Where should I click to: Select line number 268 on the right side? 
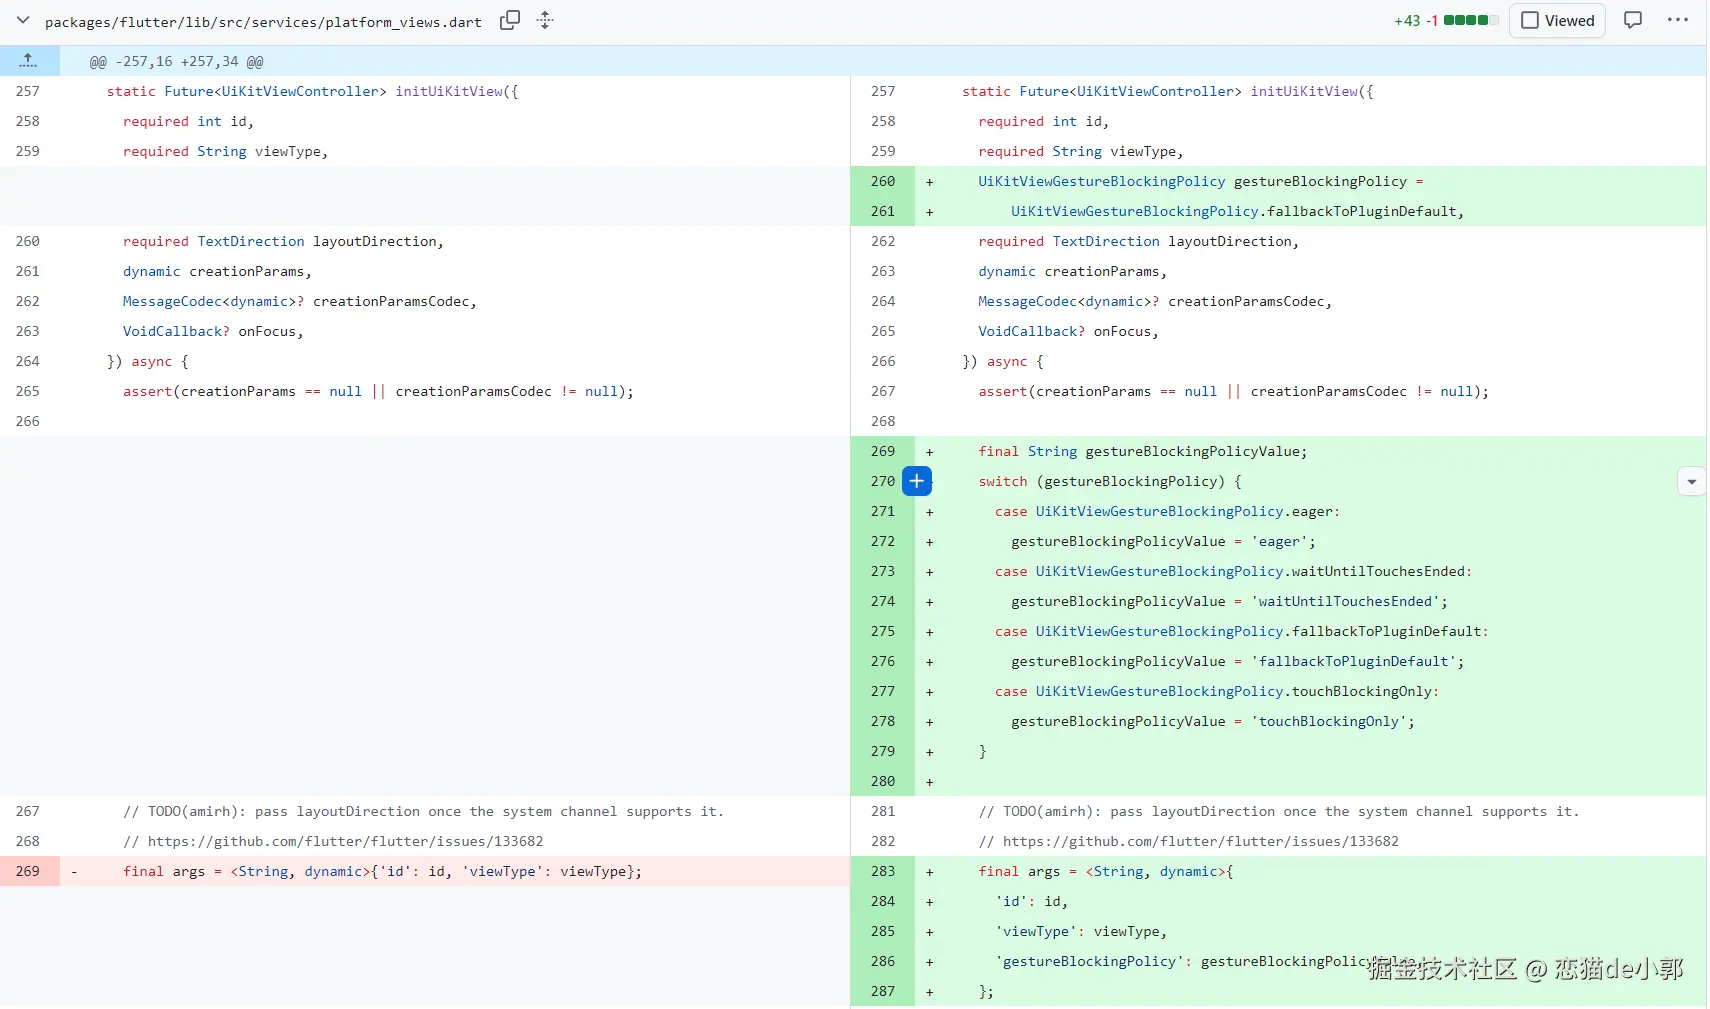click(883, 421)
